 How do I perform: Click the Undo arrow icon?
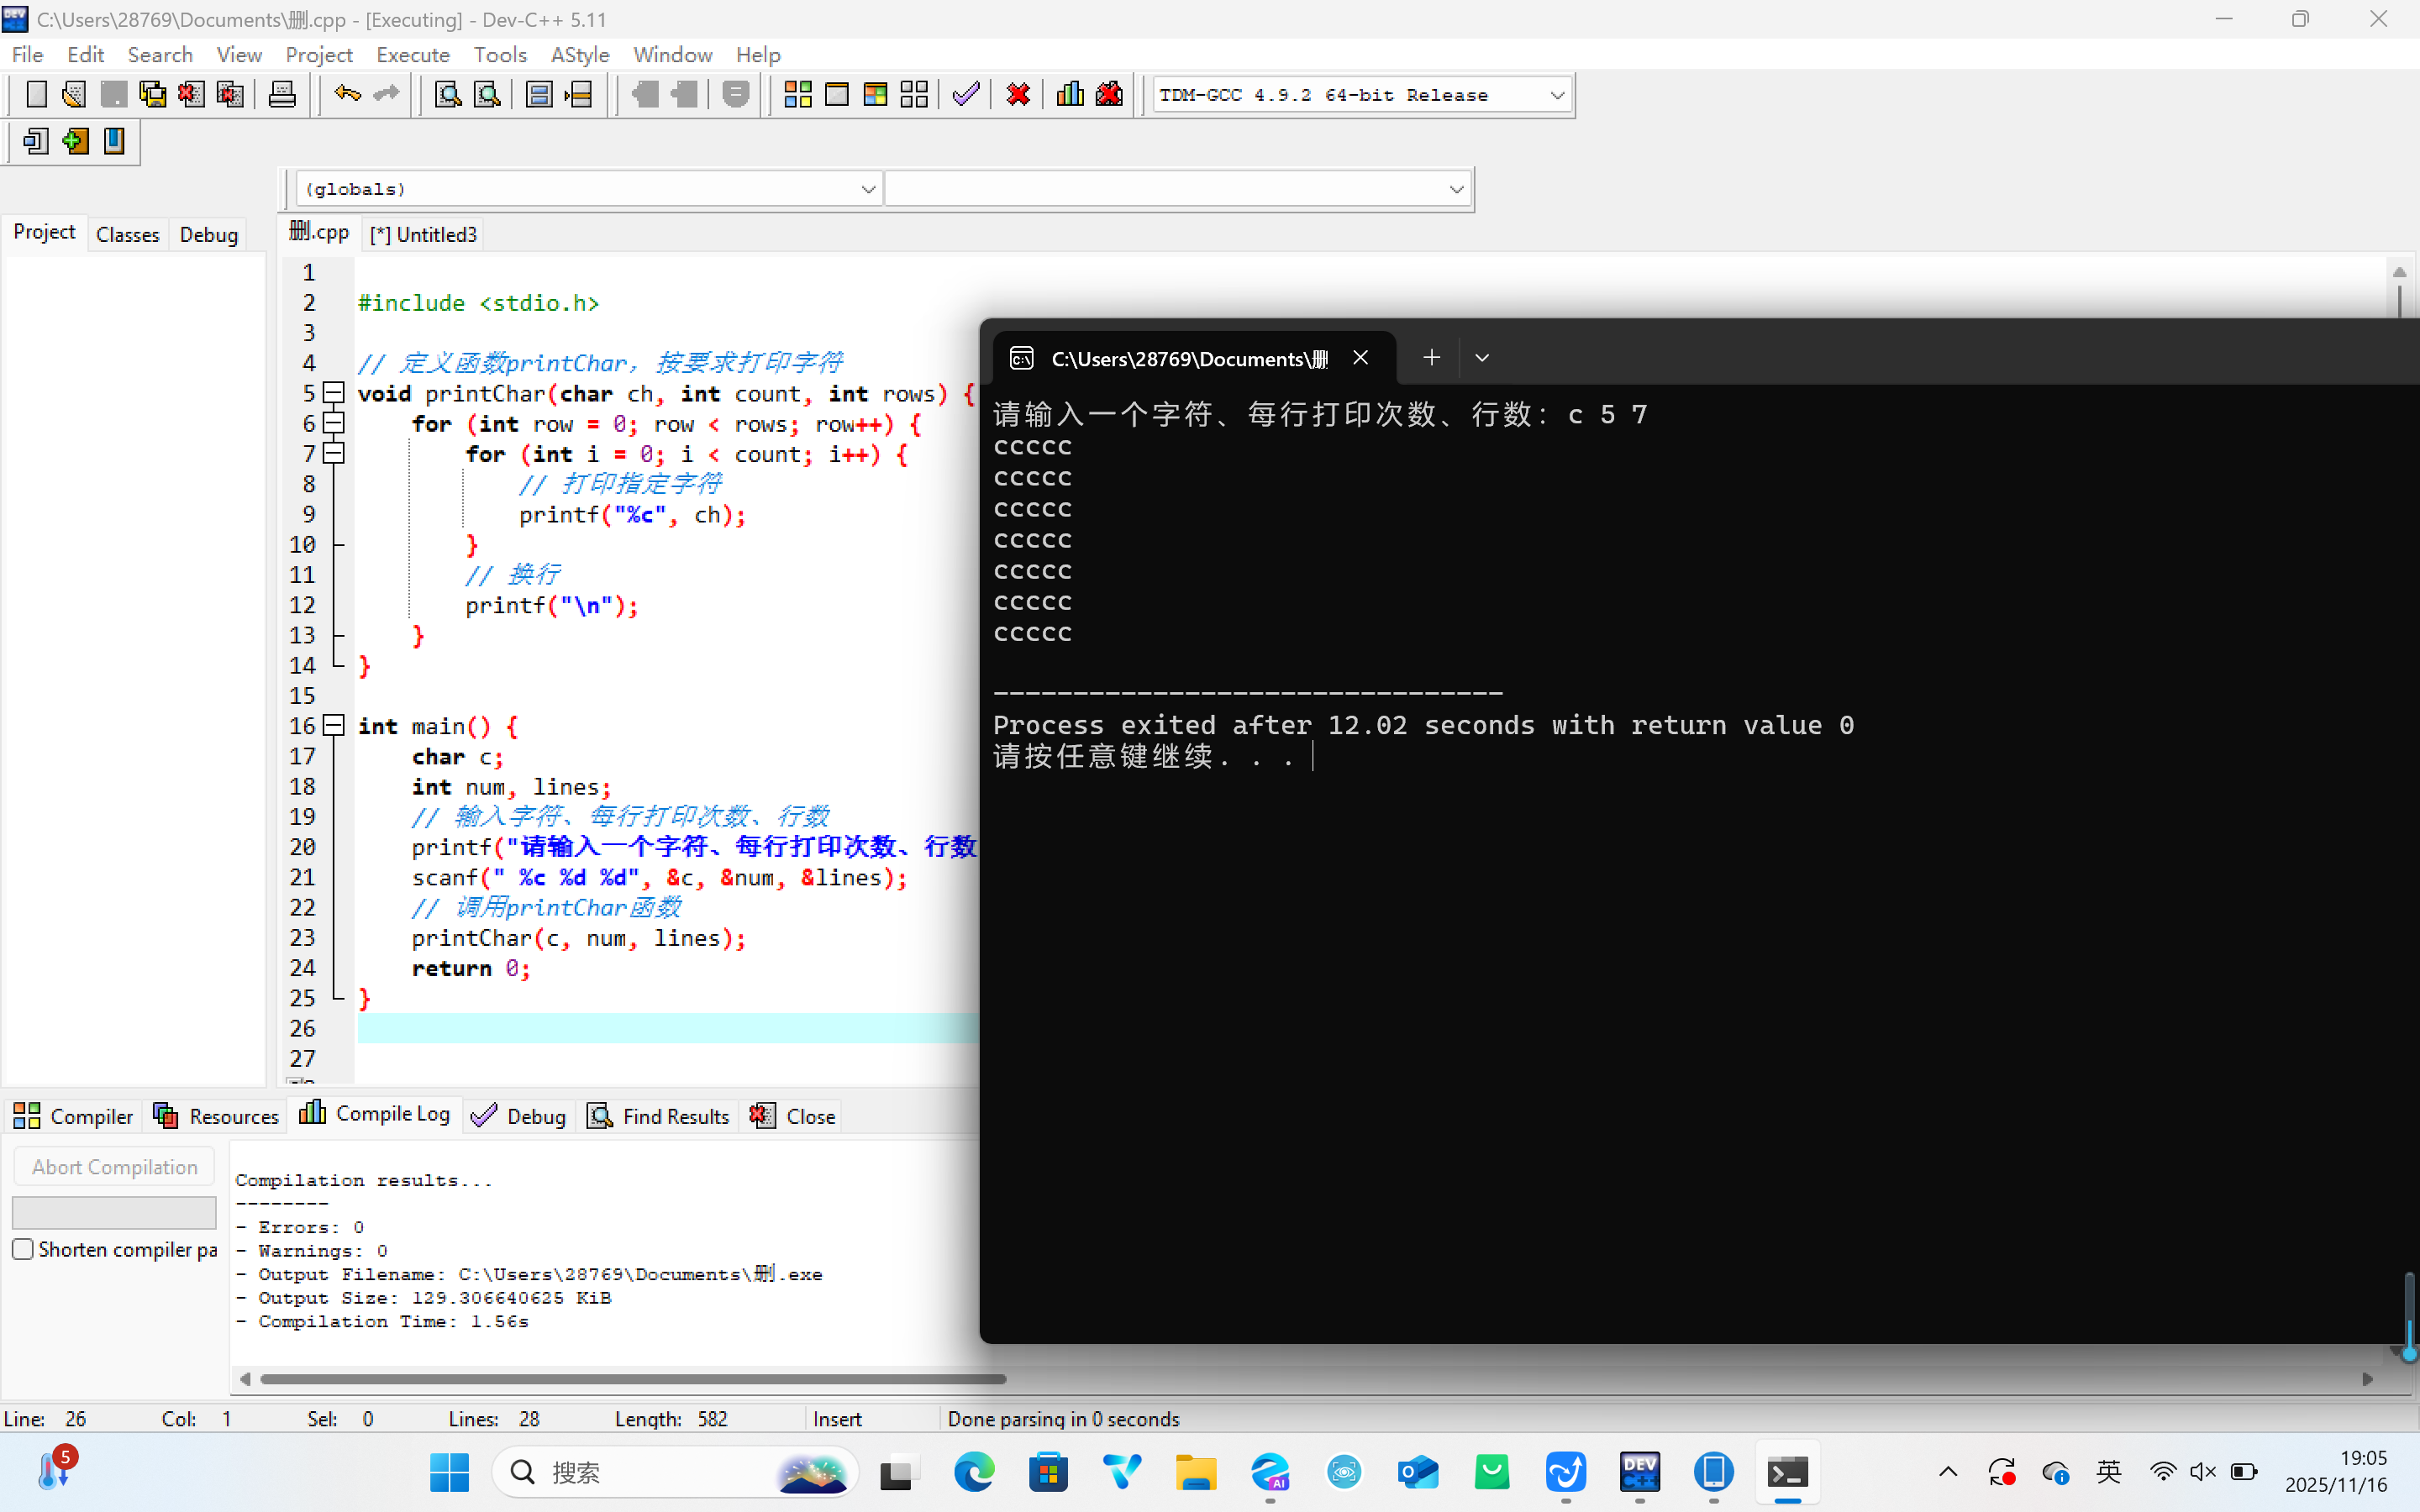click(347, 95)
